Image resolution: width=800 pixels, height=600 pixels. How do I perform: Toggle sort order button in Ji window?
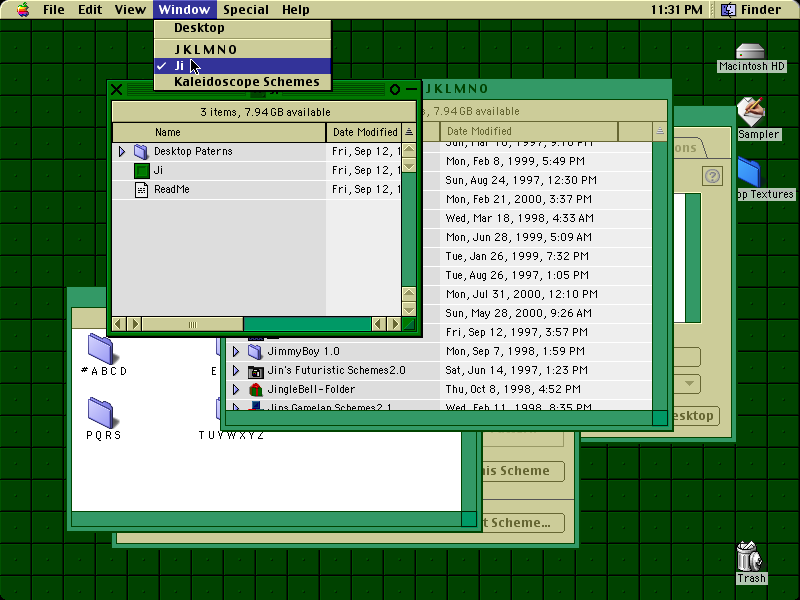click(x=409, y=132)
